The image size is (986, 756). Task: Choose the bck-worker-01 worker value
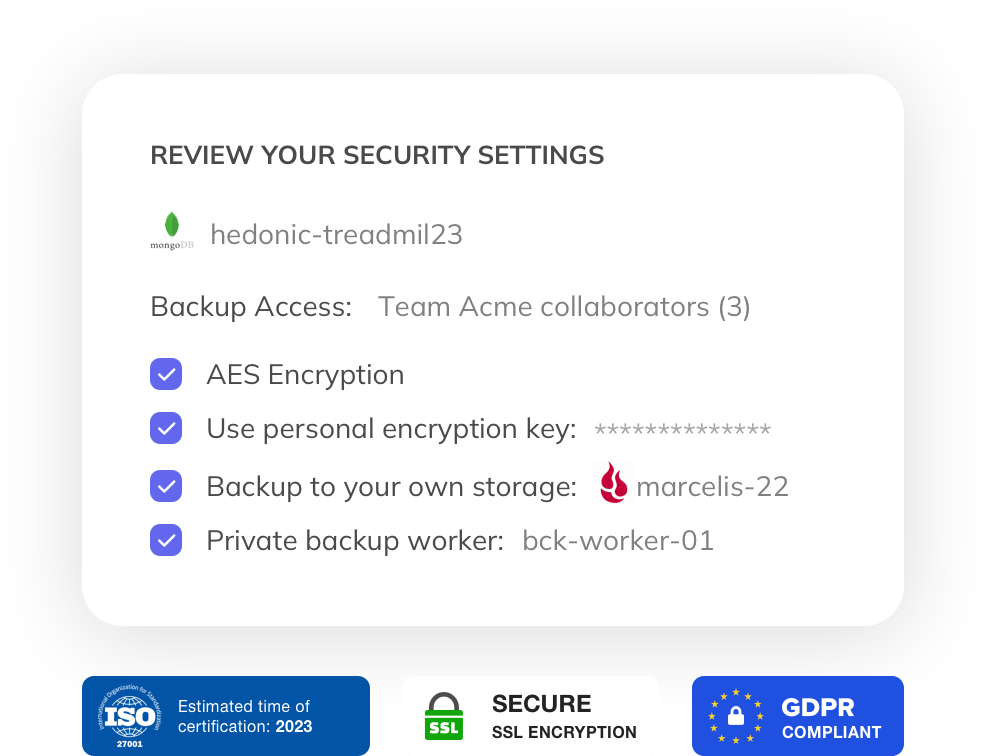pyautogui.click(x=618, y=541)
